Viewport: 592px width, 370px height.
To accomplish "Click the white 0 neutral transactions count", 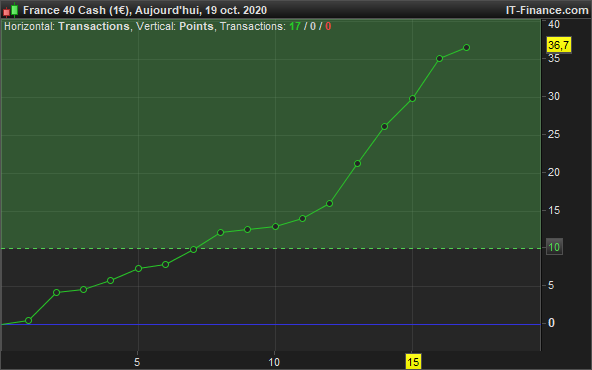I will 313,26.
